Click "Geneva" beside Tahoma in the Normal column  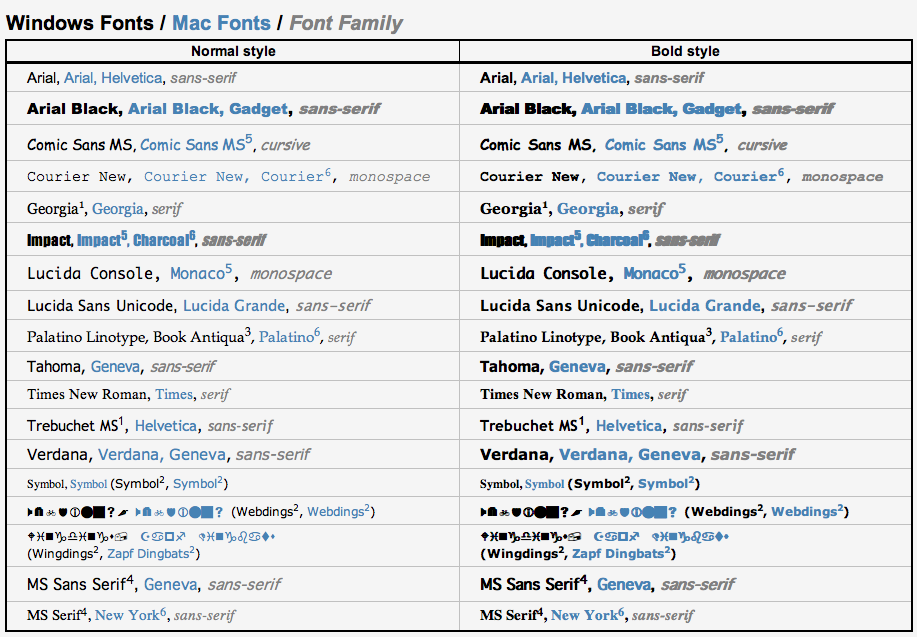tap(115, 367)
